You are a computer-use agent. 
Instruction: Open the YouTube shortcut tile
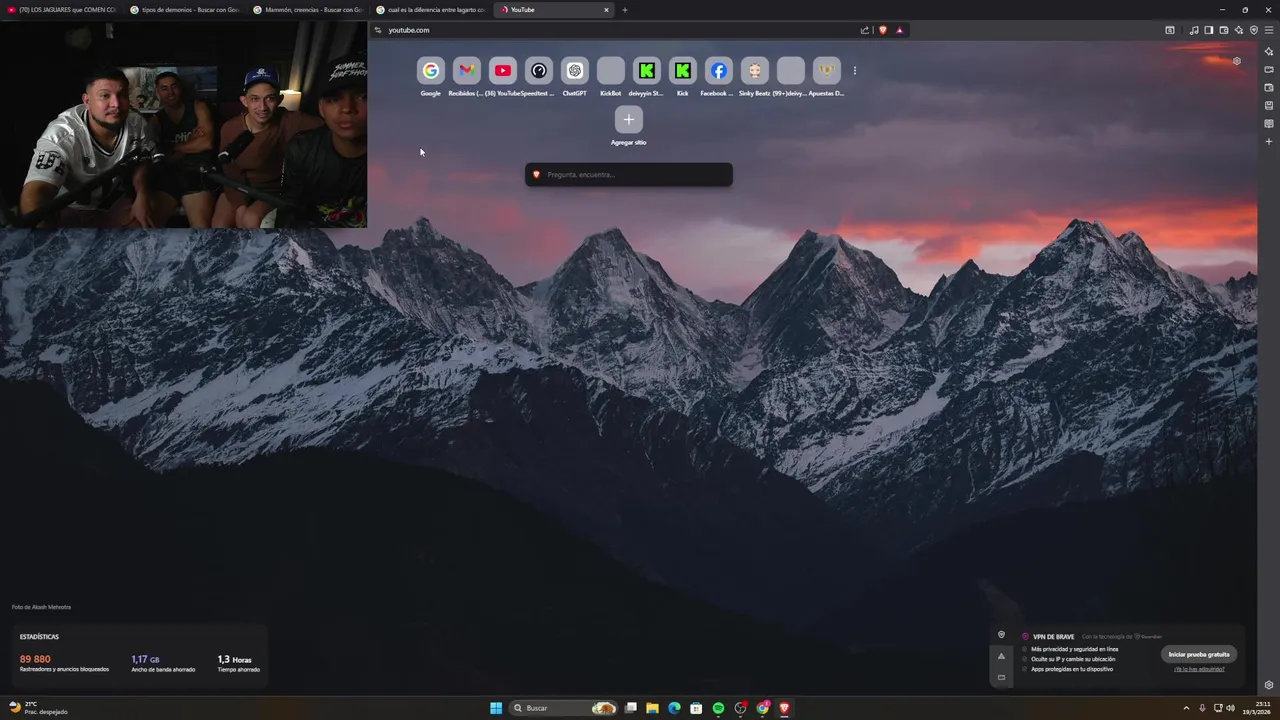[502, 71]
